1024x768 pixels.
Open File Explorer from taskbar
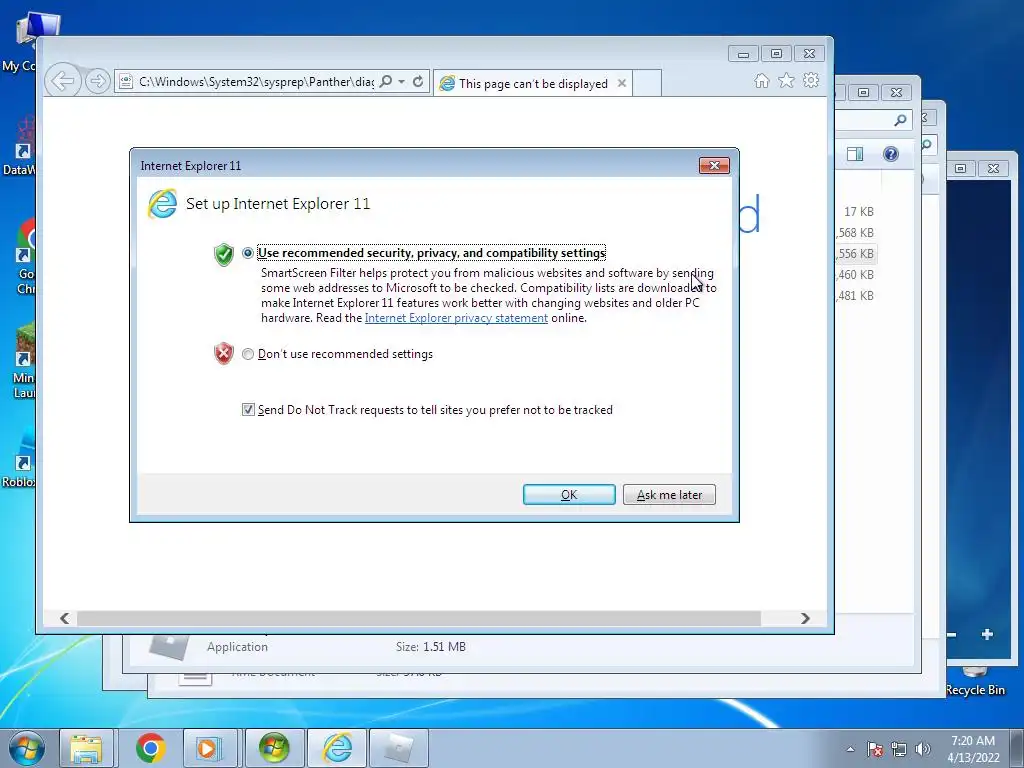(x=86, y=748)
